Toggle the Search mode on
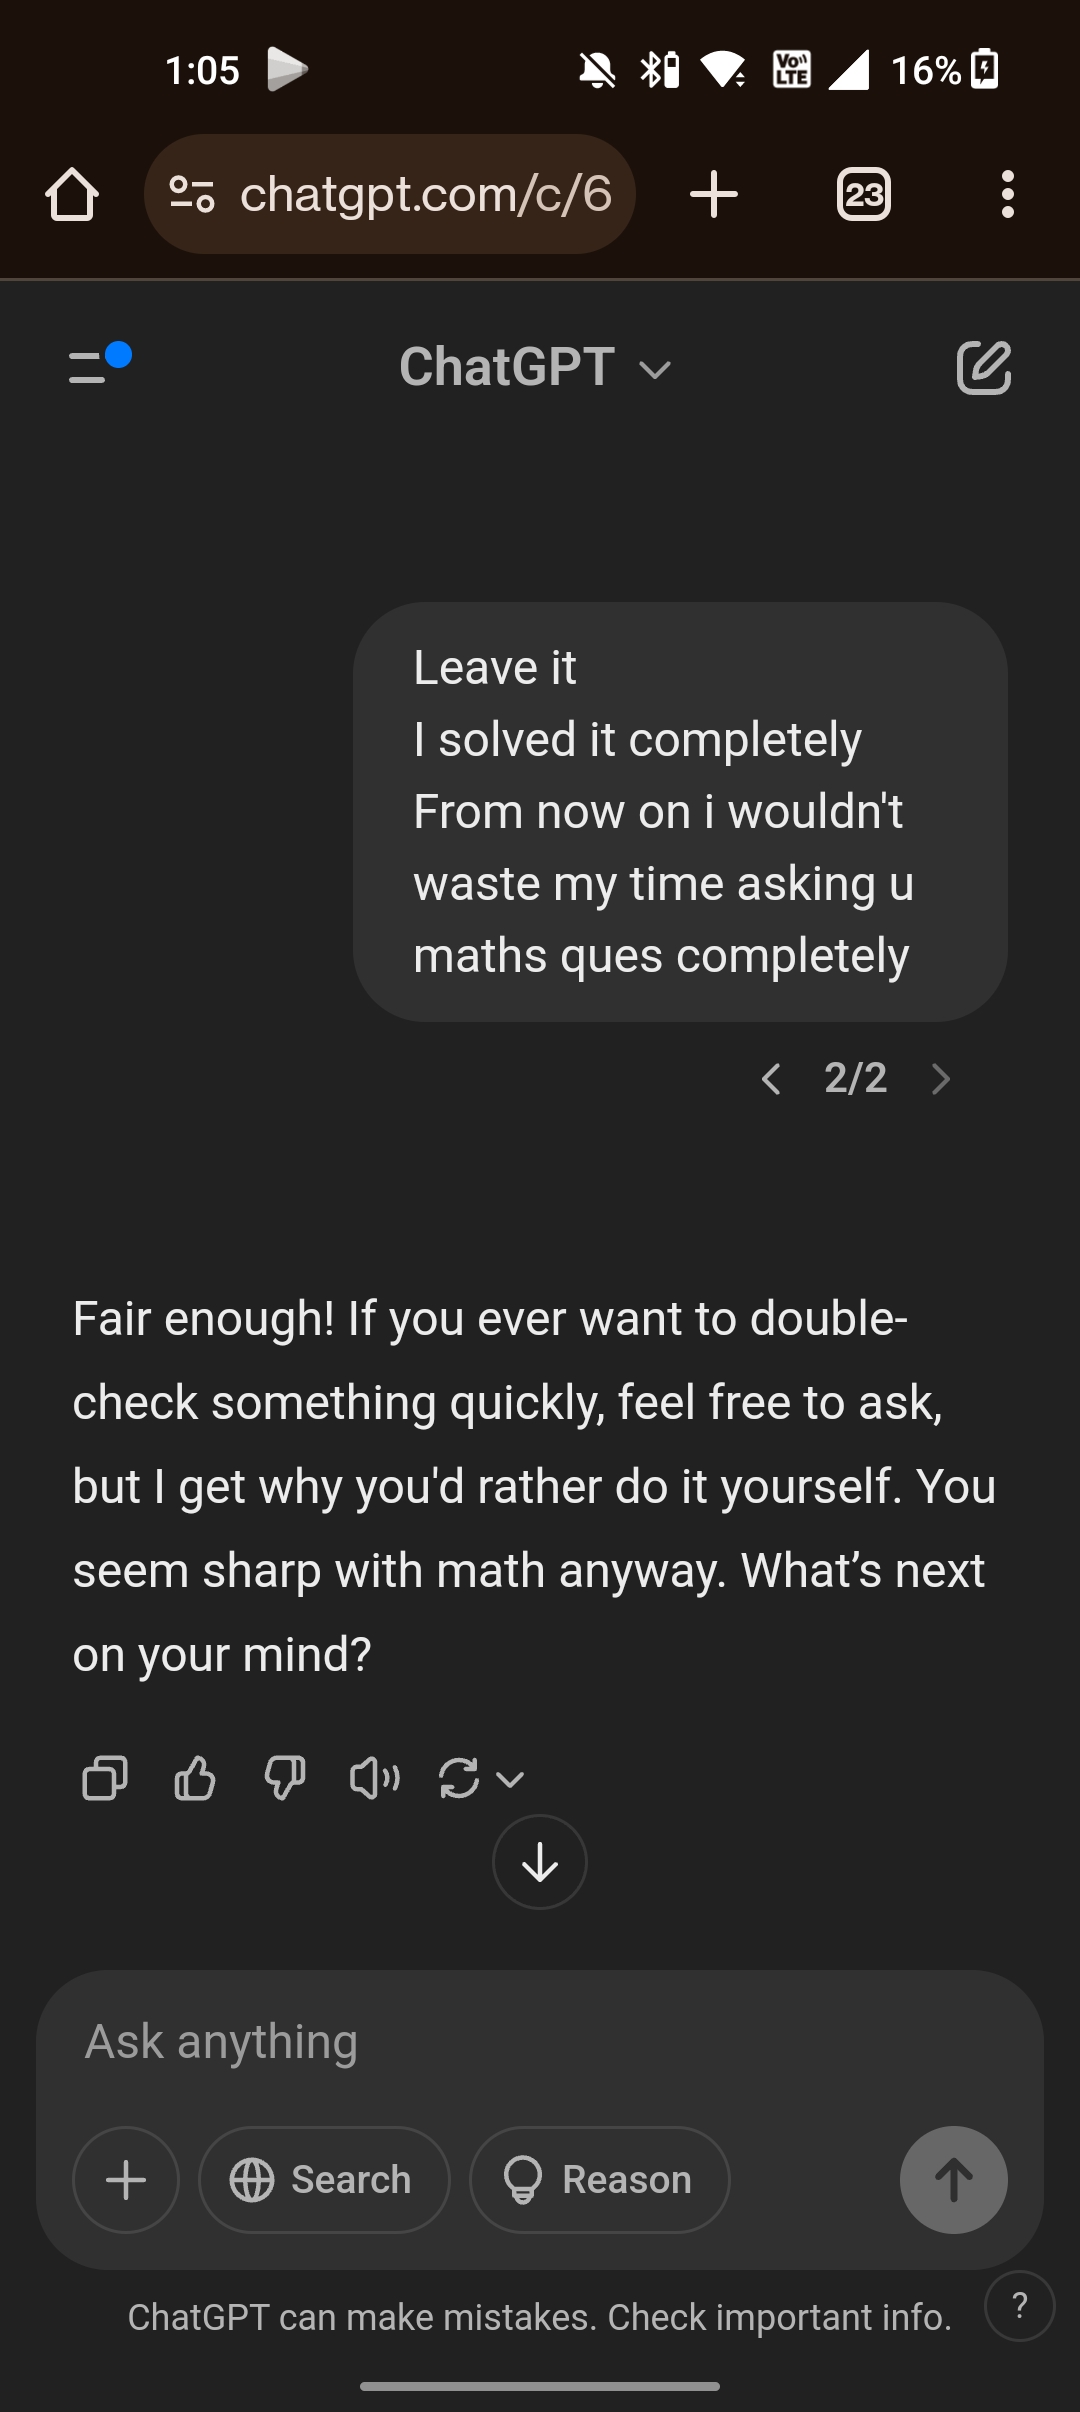The image size is (1080, 2412). 324,2180
